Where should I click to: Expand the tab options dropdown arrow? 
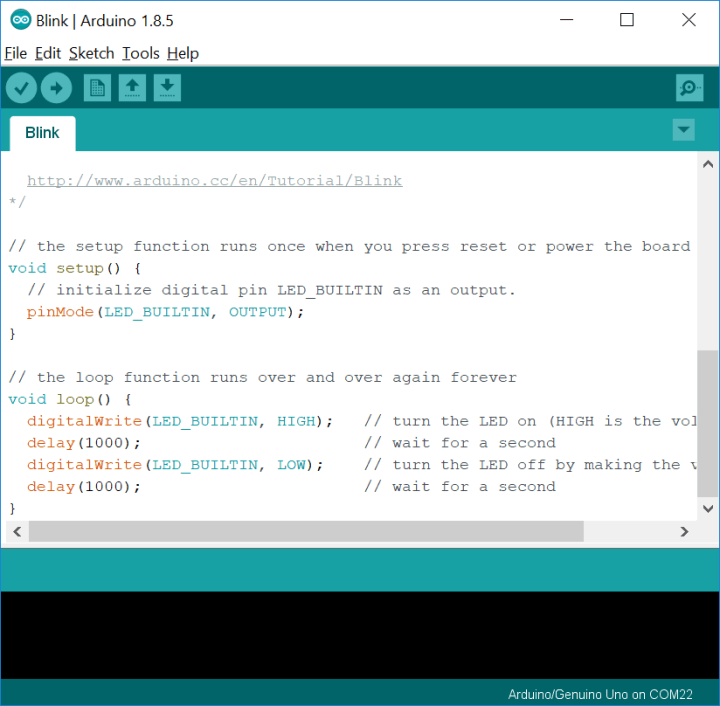(684, 130)
